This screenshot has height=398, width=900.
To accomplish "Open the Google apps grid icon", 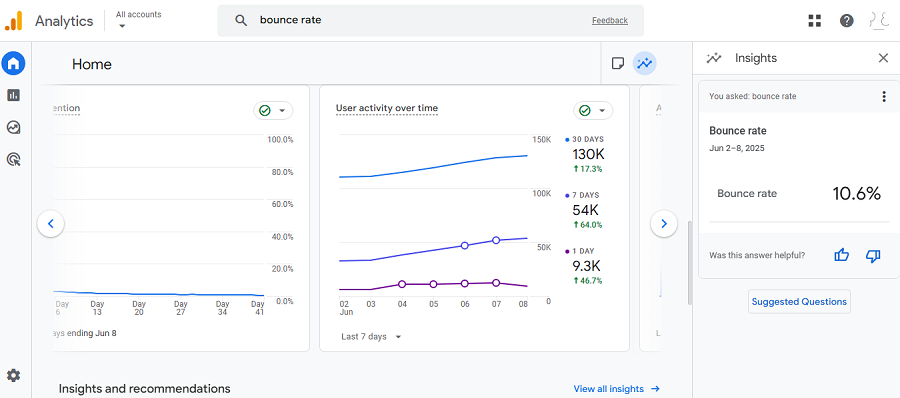I will pyautogui.click(x=814, y=21).
